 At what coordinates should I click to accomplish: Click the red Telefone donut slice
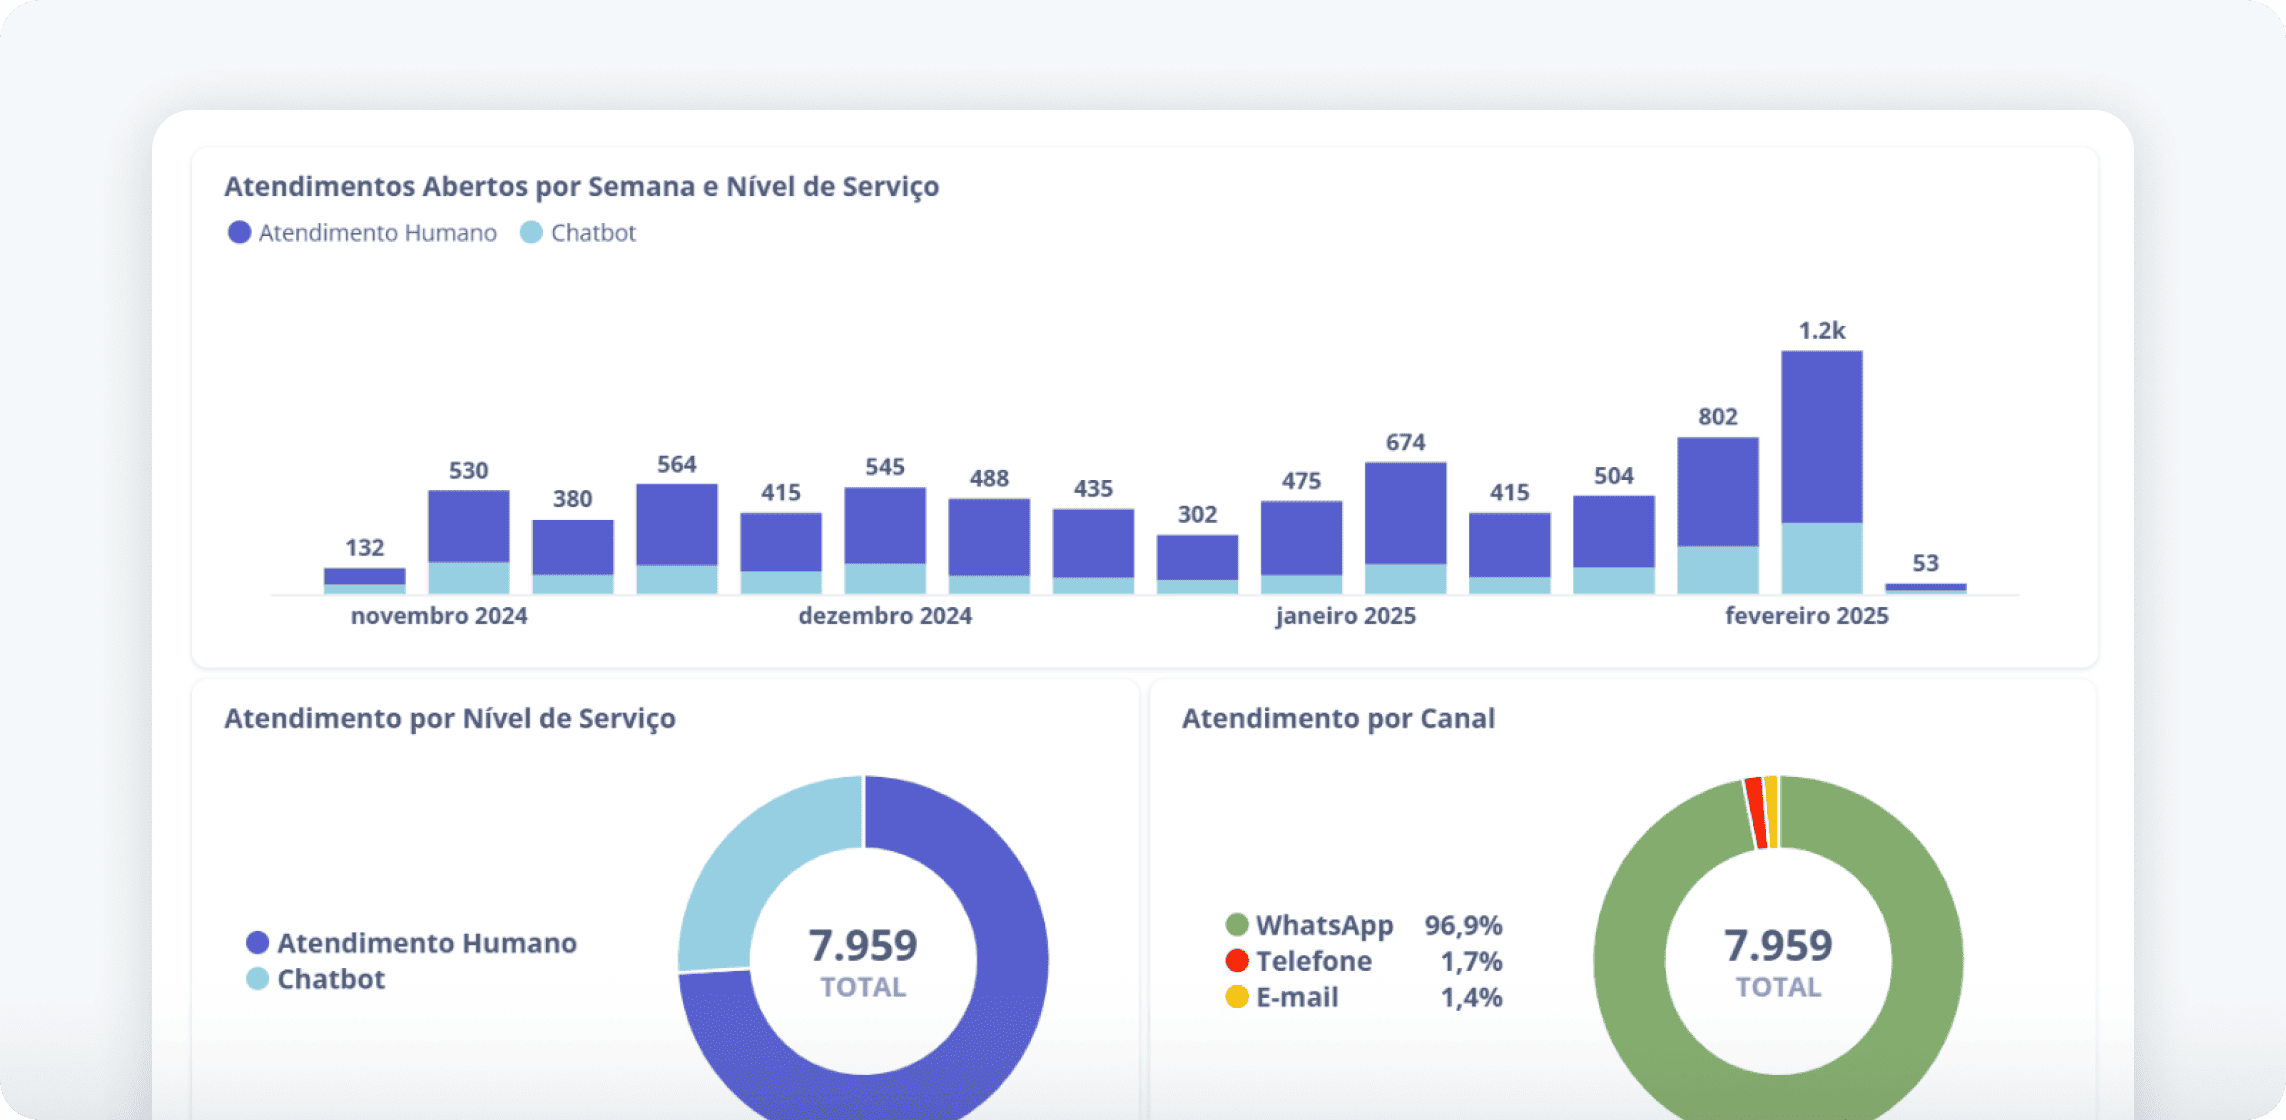click(1756, 813)
